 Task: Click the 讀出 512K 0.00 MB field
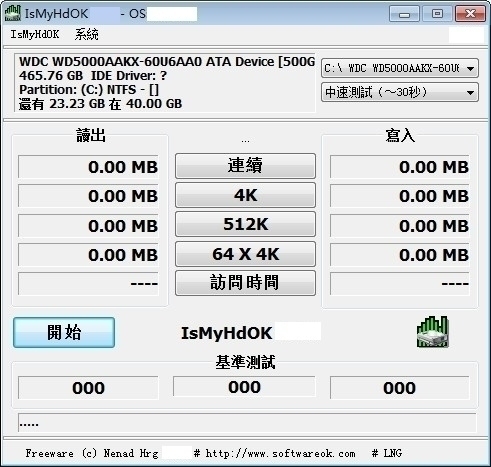pos(88,226)
